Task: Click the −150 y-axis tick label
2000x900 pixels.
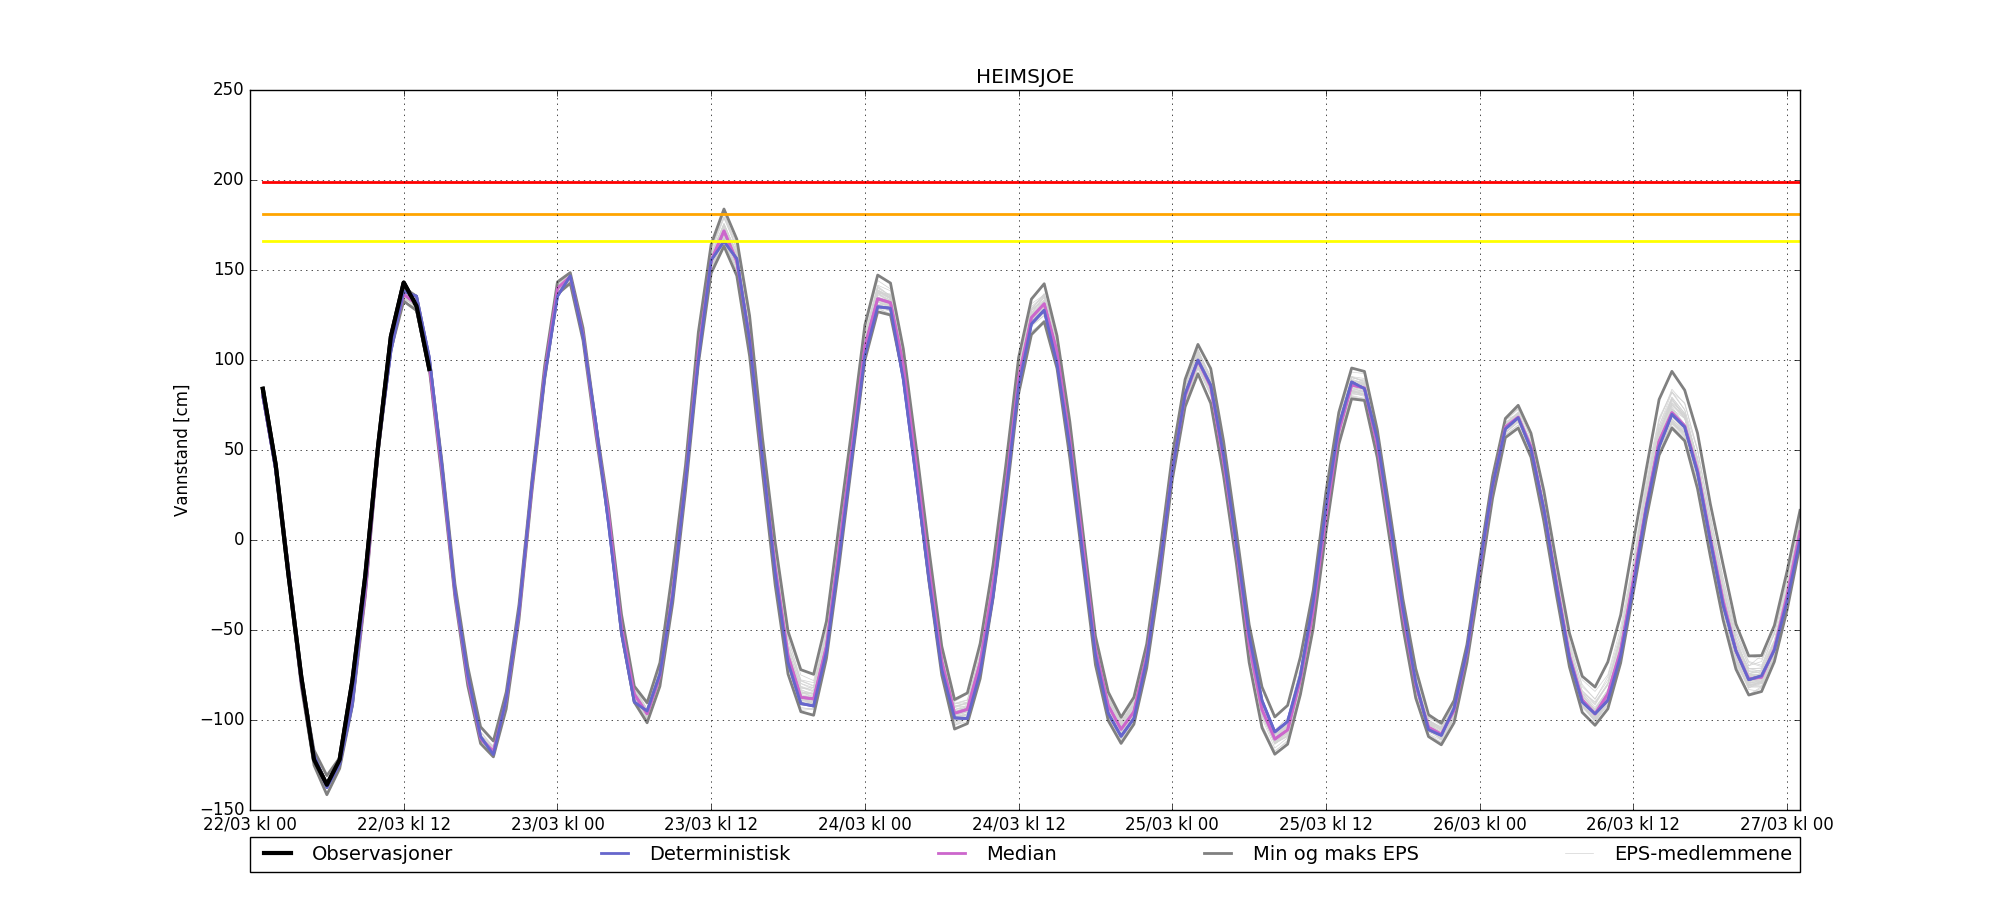Action: tap(222, 809)
